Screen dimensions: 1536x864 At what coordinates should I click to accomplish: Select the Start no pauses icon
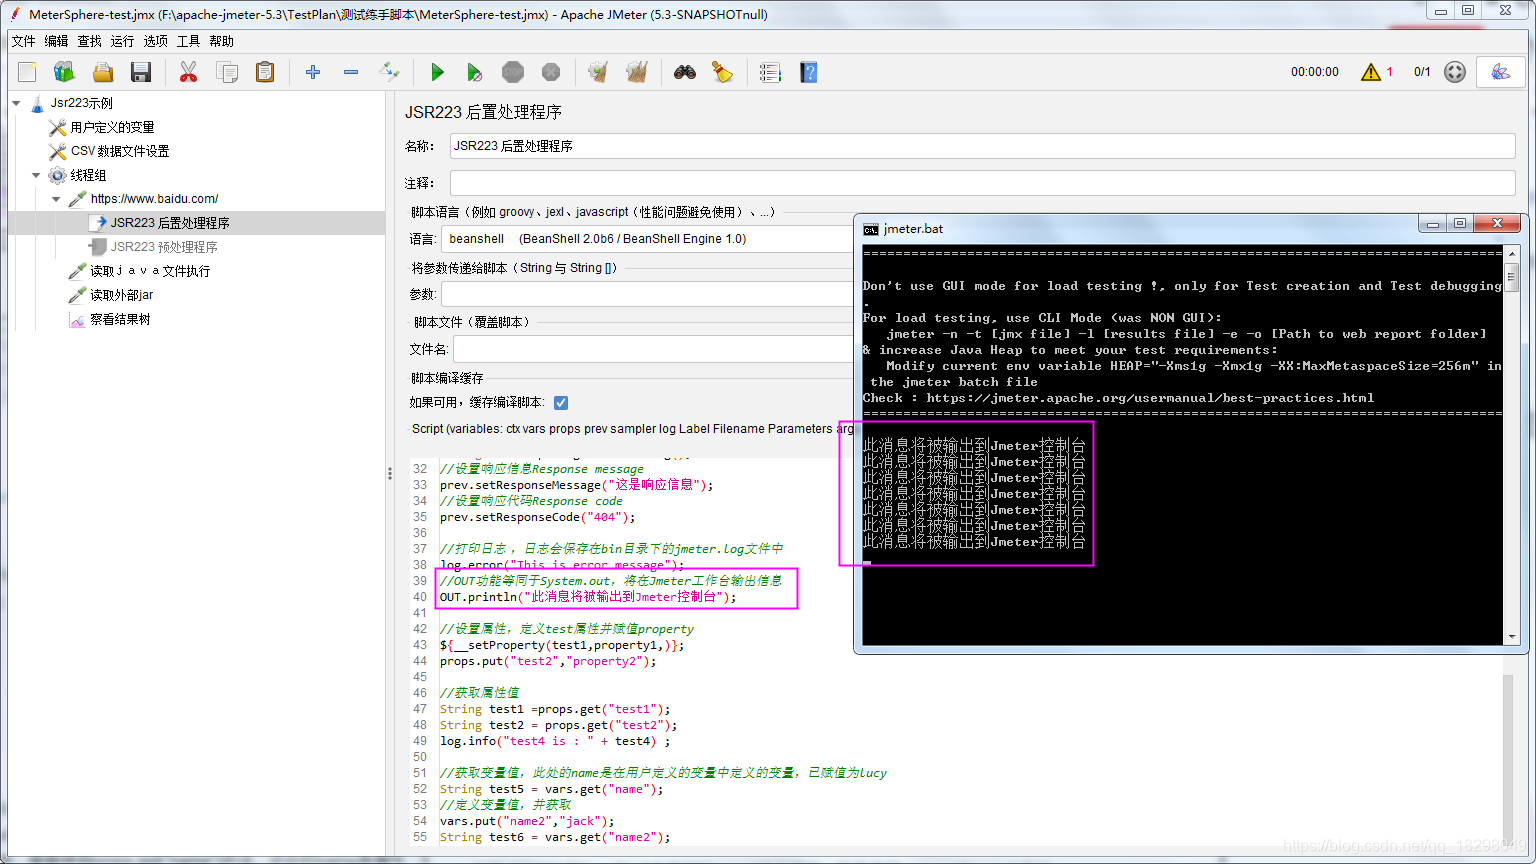pos(473,71)
